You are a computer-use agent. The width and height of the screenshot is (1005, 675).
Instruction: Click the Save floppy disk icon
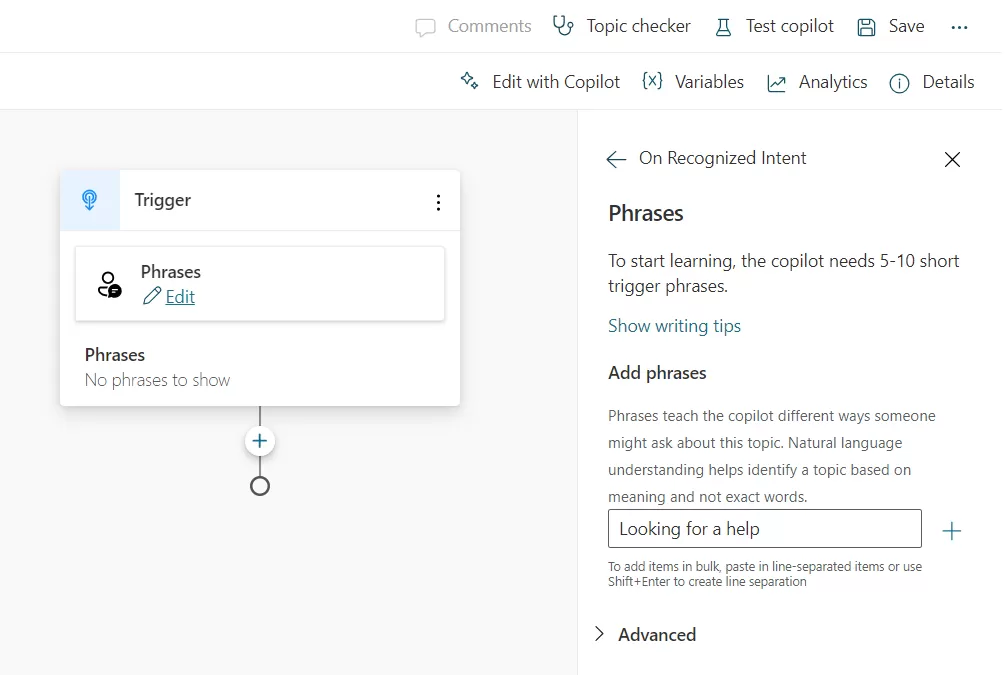867,27
